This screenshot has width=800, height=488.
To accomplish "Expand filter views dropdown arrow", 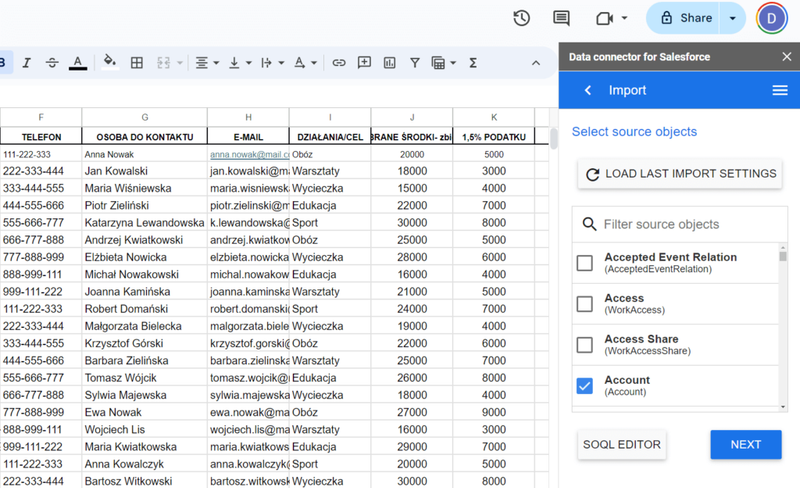I will [453, 63].
